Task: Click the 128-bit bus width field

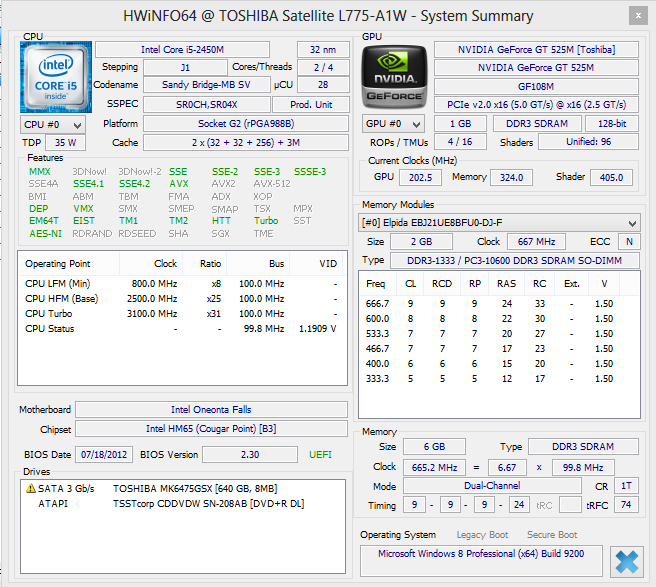Action: (x=612, y=124)
